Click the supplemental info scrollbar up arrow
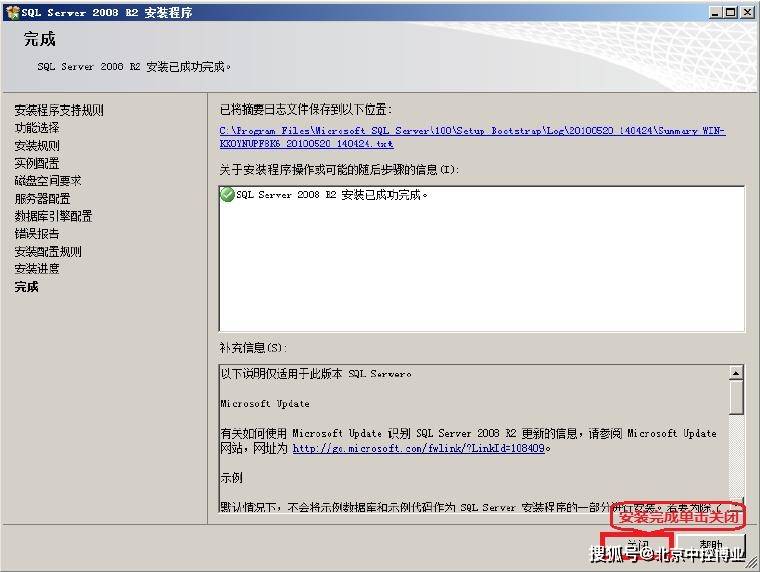The height and width of the screenshot is (572, 760). [736, 373]
